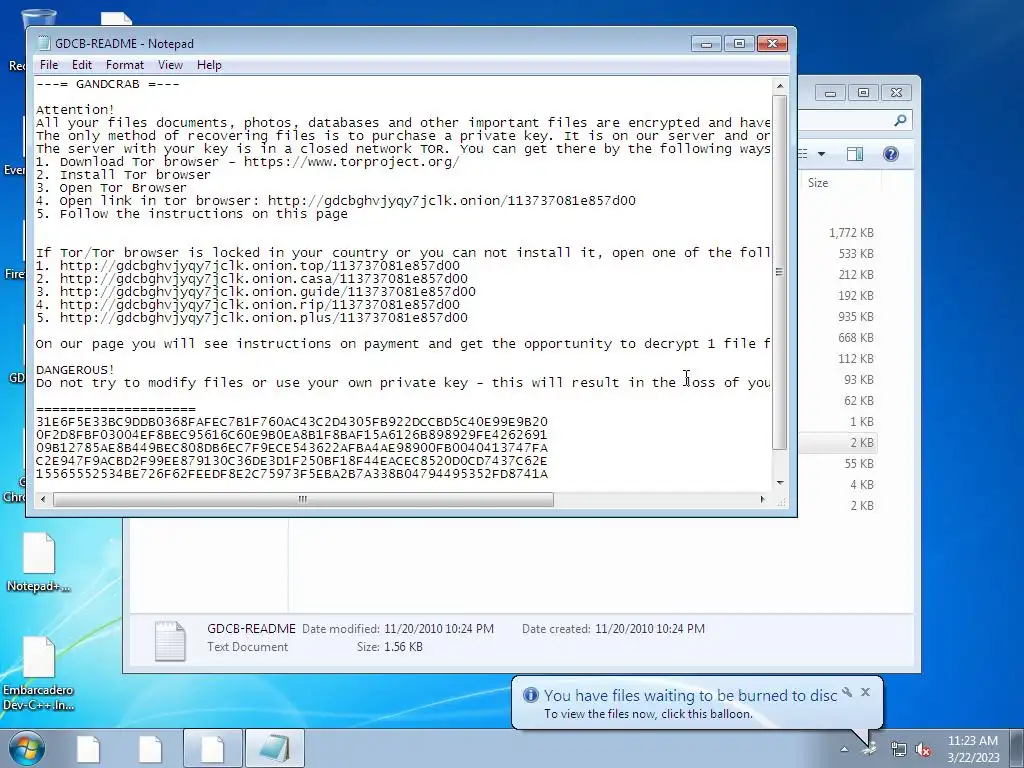1024x768 pixels.
Task: Open the Help menu in Notepad
Action: coord(209,65)
